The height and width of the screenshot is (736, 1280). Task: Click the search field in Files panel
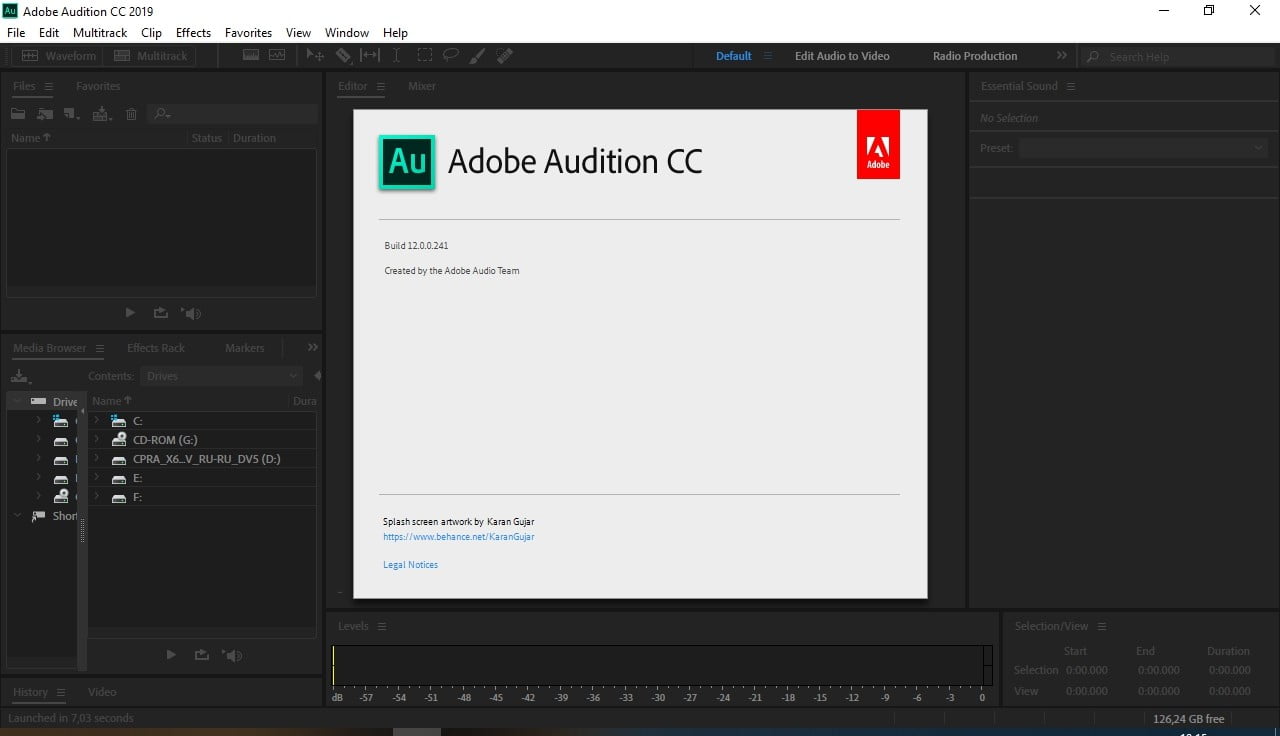(x=233, y=114)
